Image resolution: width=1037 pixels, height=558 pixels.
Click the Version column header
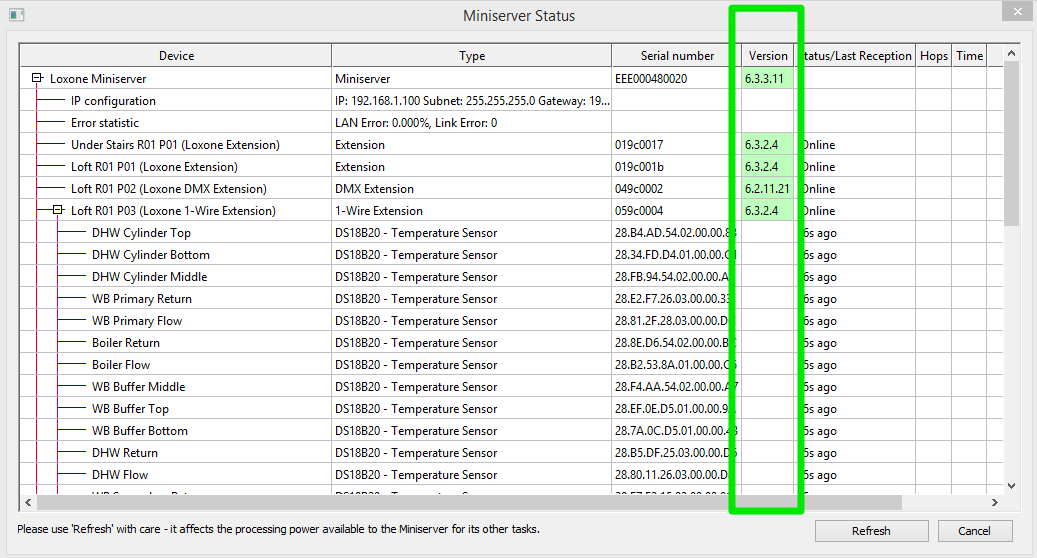[x=768, y=56]
